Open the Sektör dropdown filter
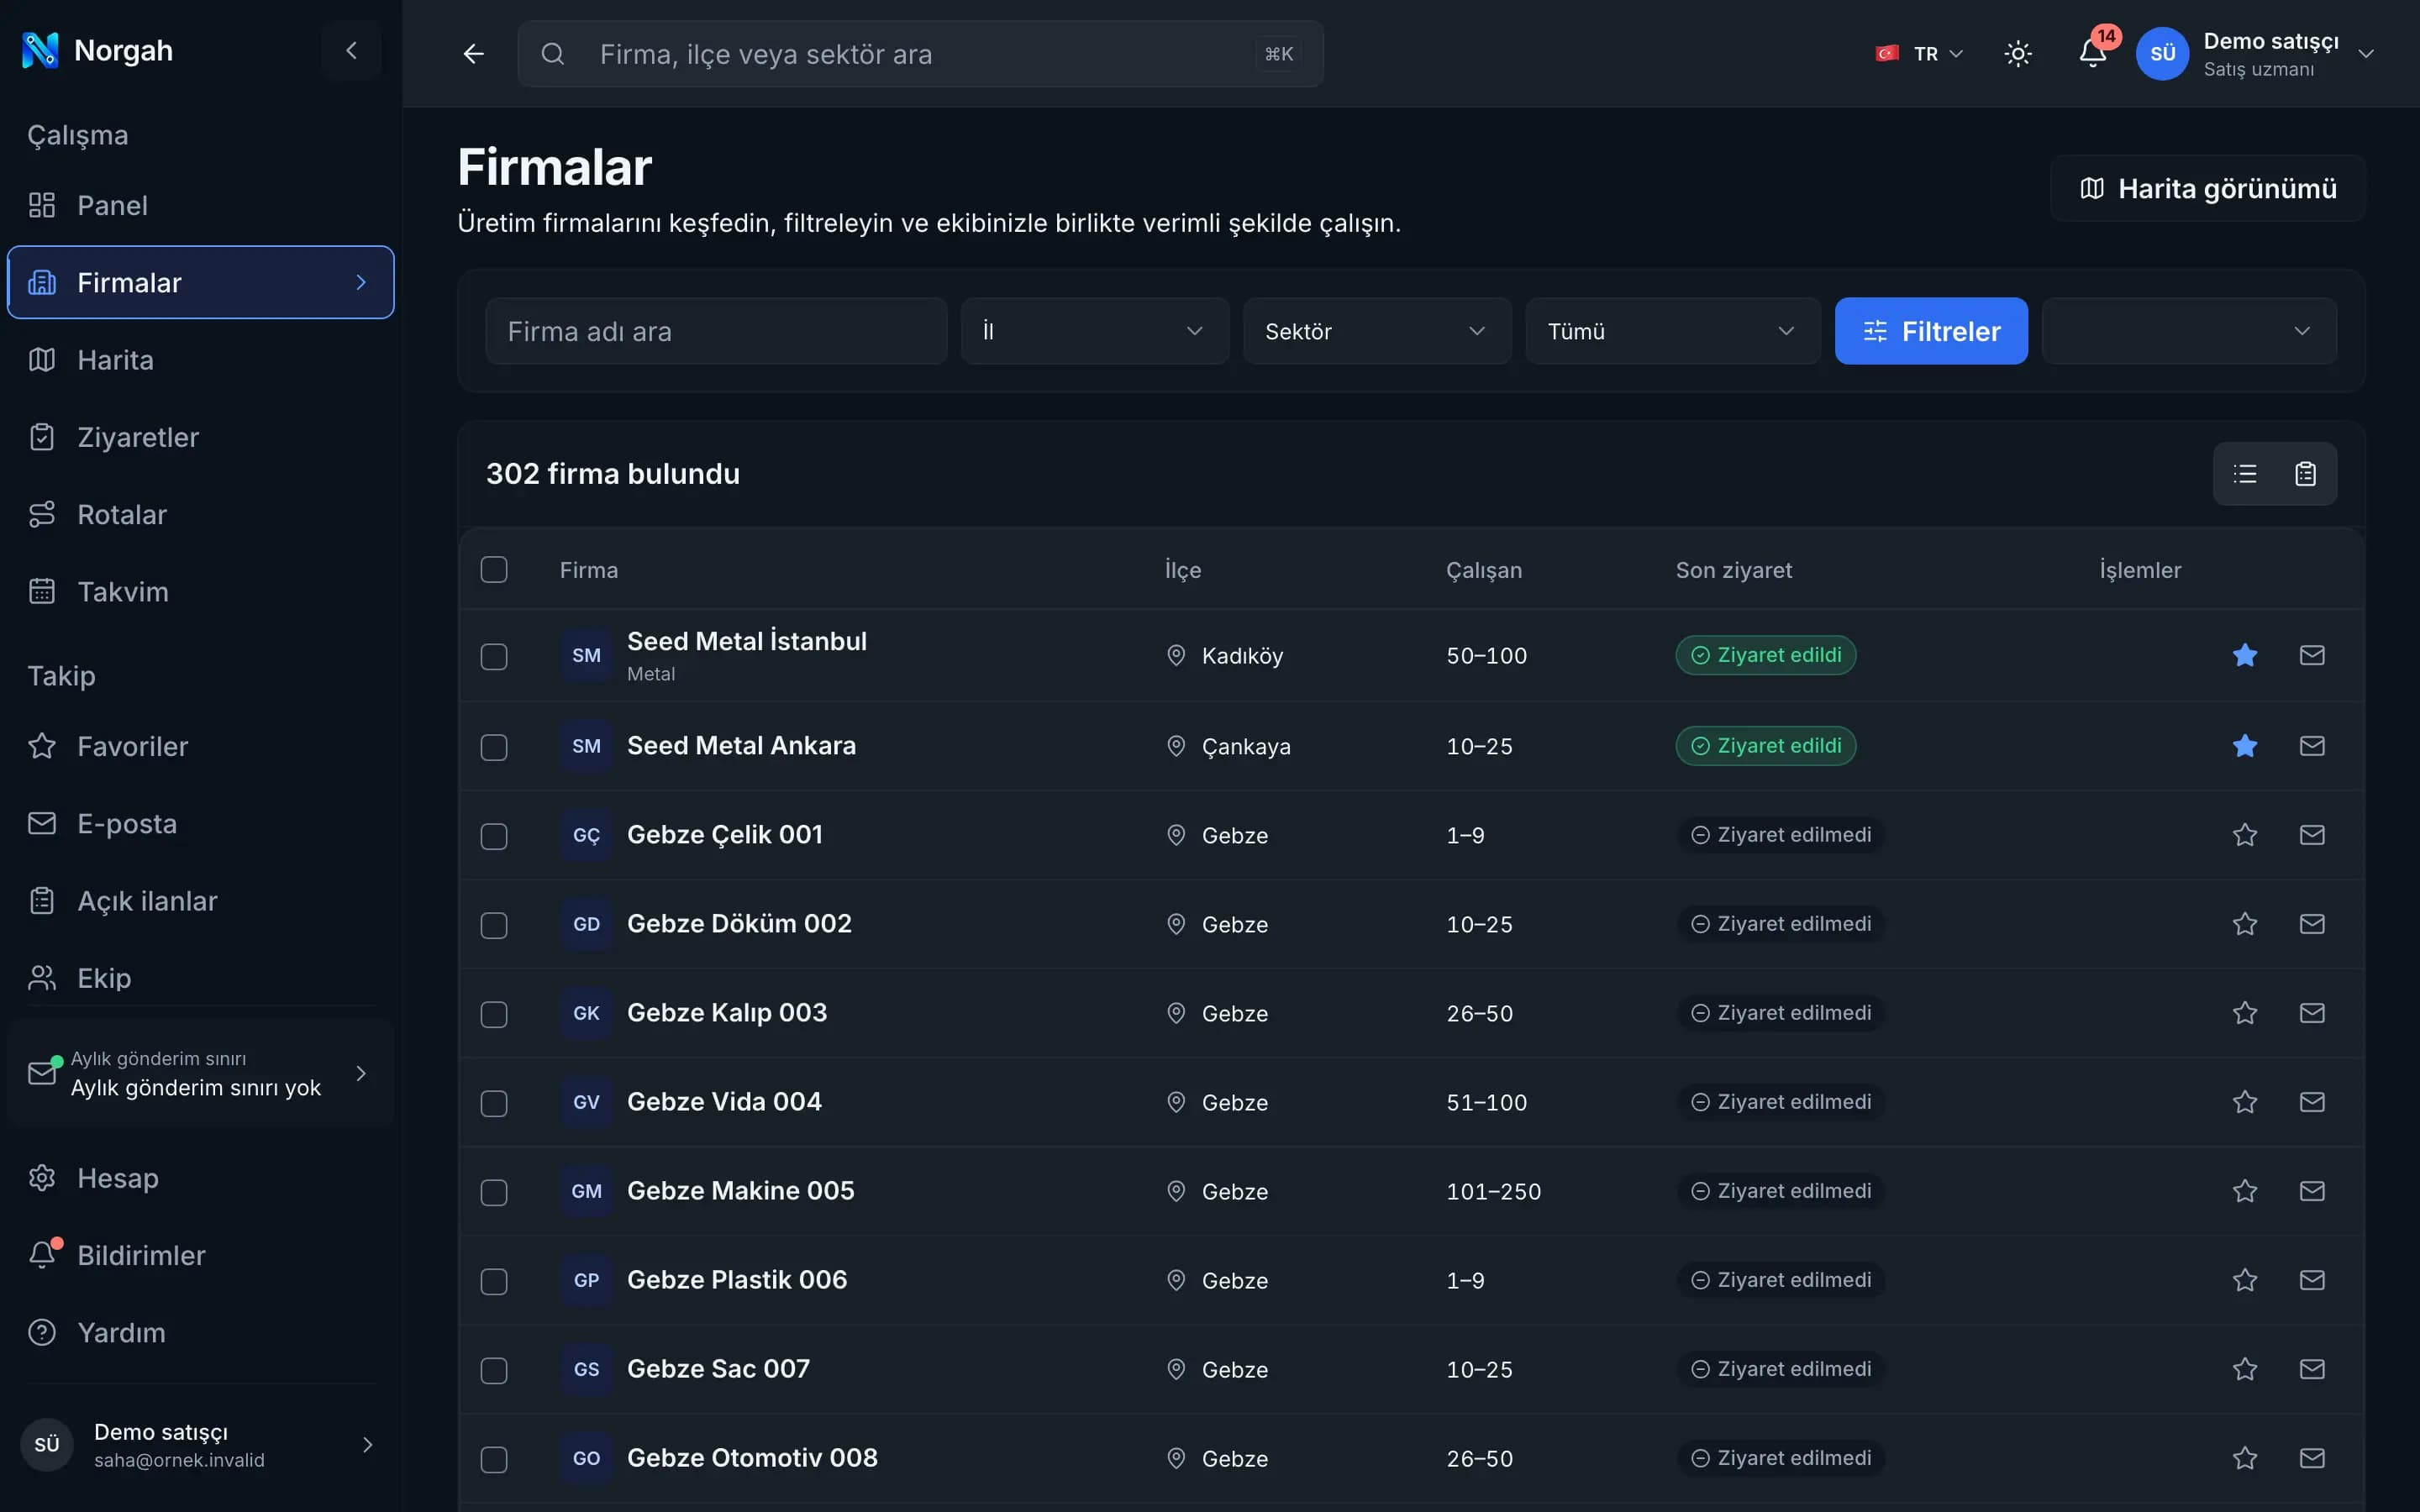The height and width of the screenshot is (1512, 2420). [x=1377, y=331]
